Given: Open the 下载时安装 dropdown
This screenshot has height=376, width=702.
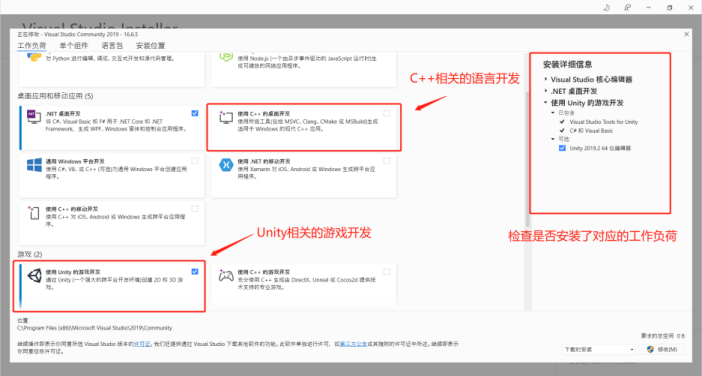Looking at the screenshot, I should (x=599, y=349).
